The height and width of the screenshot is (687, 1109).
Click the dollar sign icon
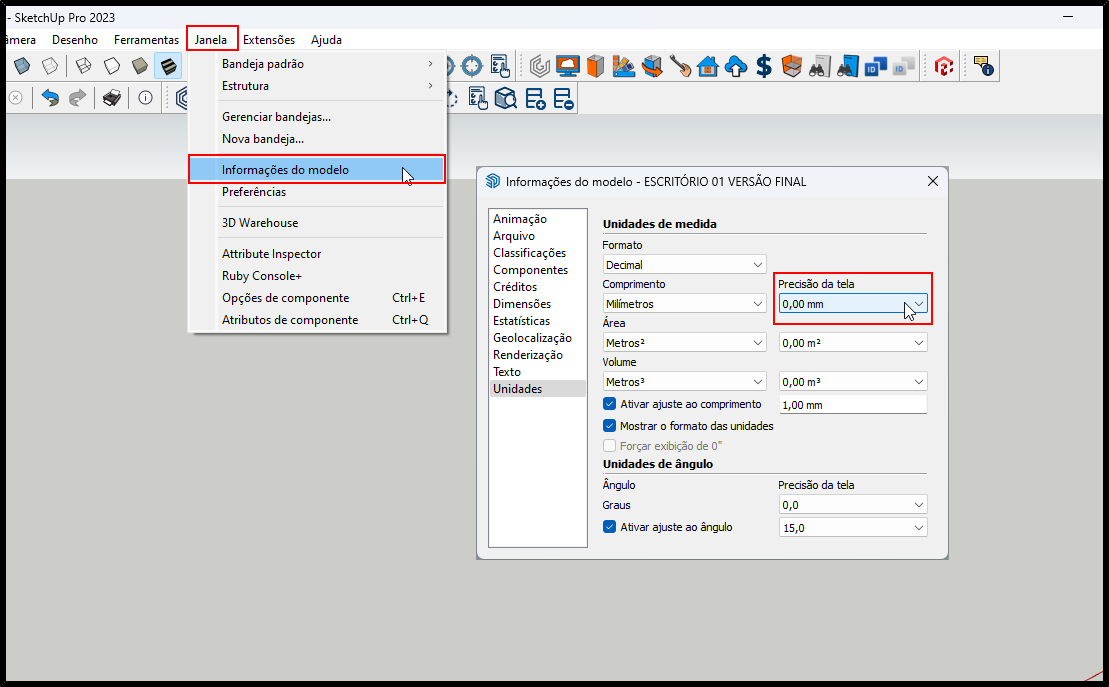[x=764, y=67]
